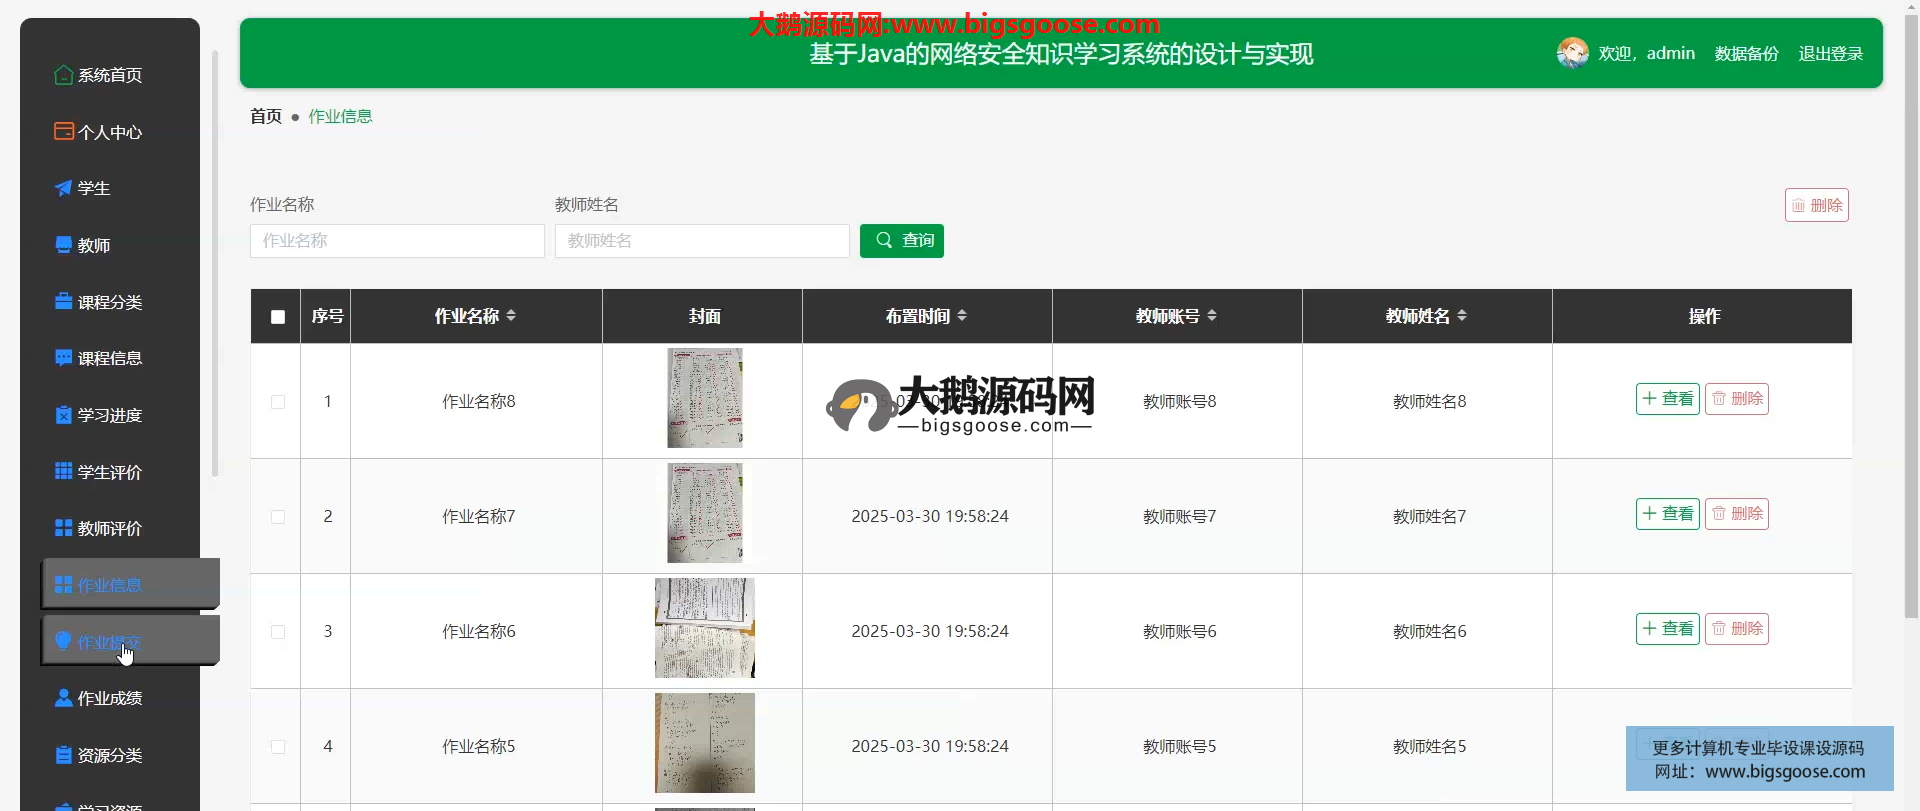Screen dimensions: 1920x811
Task: Click the 学习进度 icon in sidebar
Action: [63, 415]
